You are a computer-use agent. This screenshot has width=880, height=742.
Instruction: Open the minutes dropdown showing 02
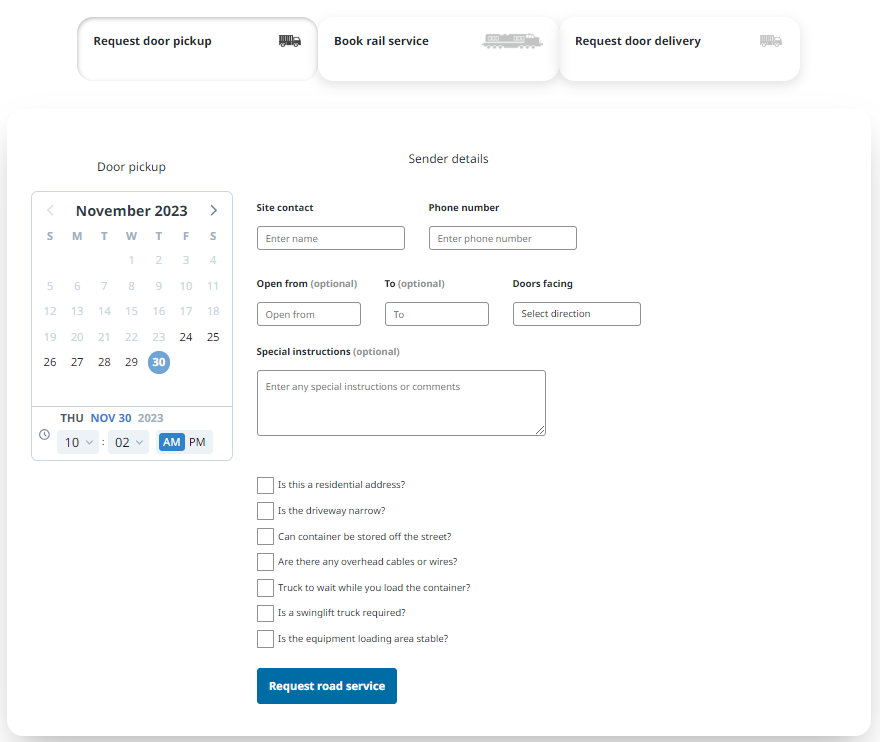[129, 442]
